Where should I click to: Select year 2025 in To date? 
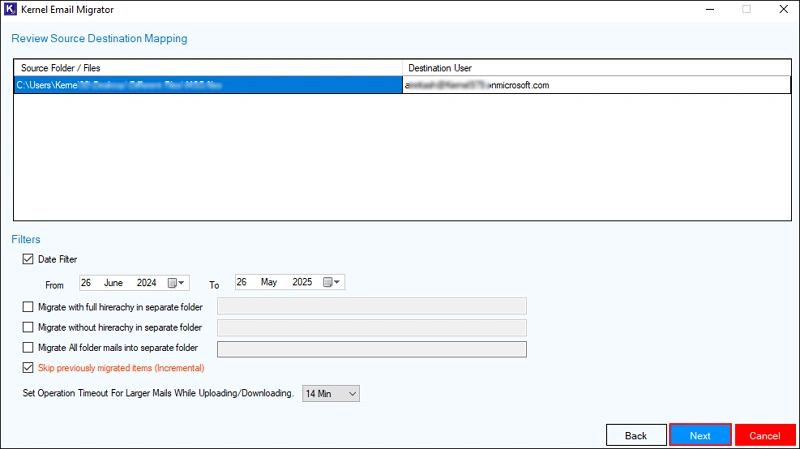[302, 282]
